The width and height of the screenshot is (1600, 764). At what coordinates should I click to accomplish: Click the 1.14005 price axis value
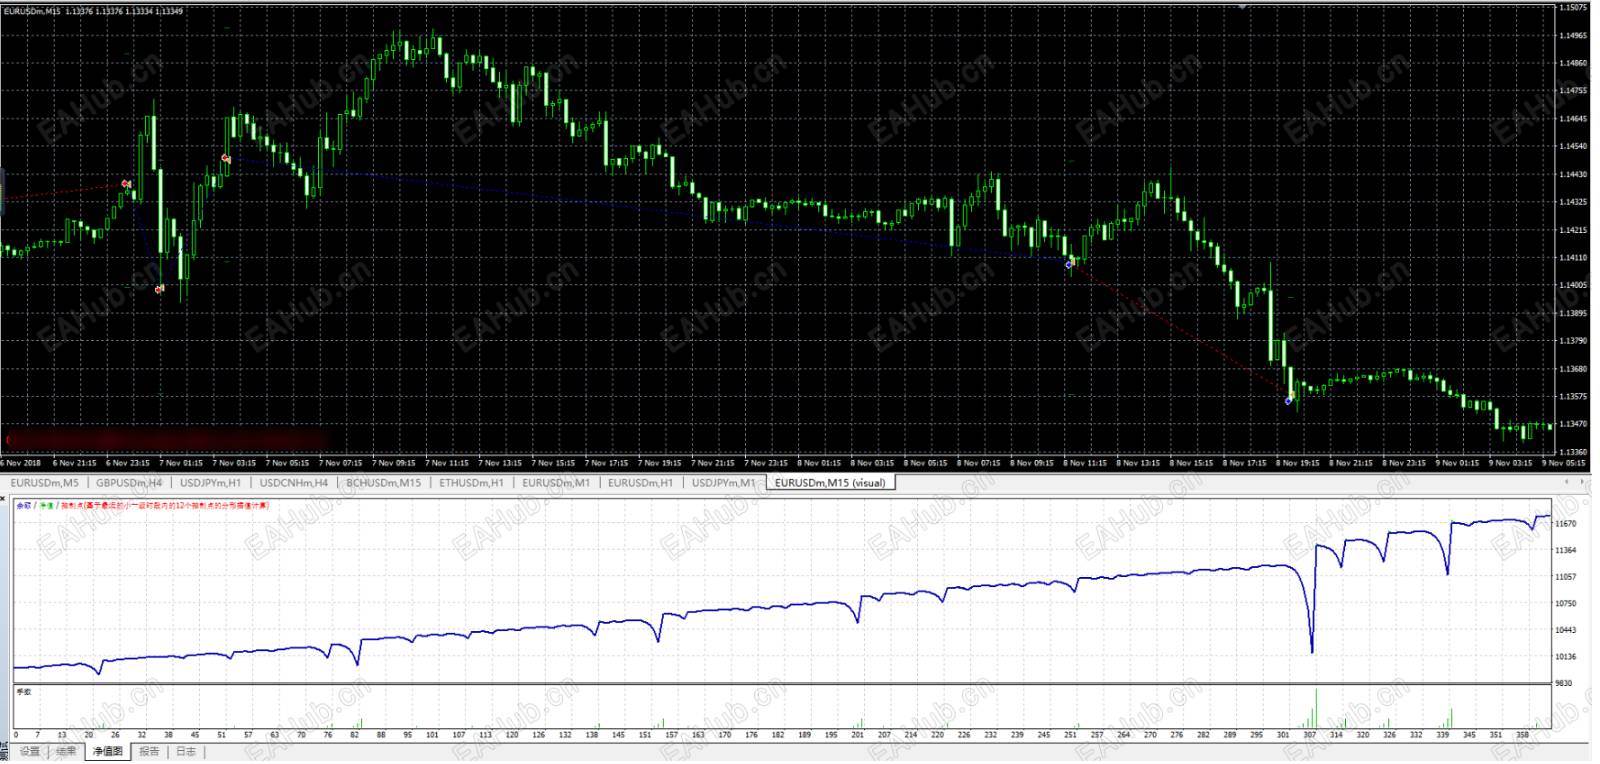1572,286
